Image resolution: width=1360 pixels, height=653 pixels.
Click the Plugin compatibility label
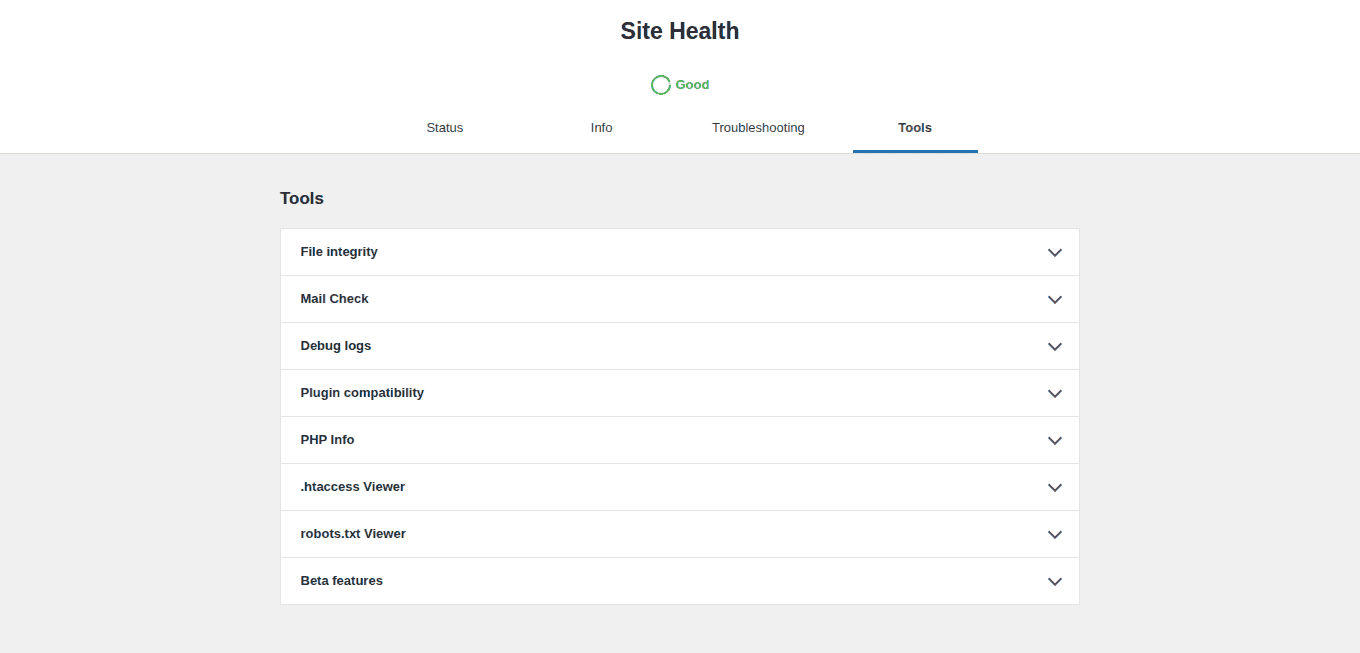[x=362, y=393]
